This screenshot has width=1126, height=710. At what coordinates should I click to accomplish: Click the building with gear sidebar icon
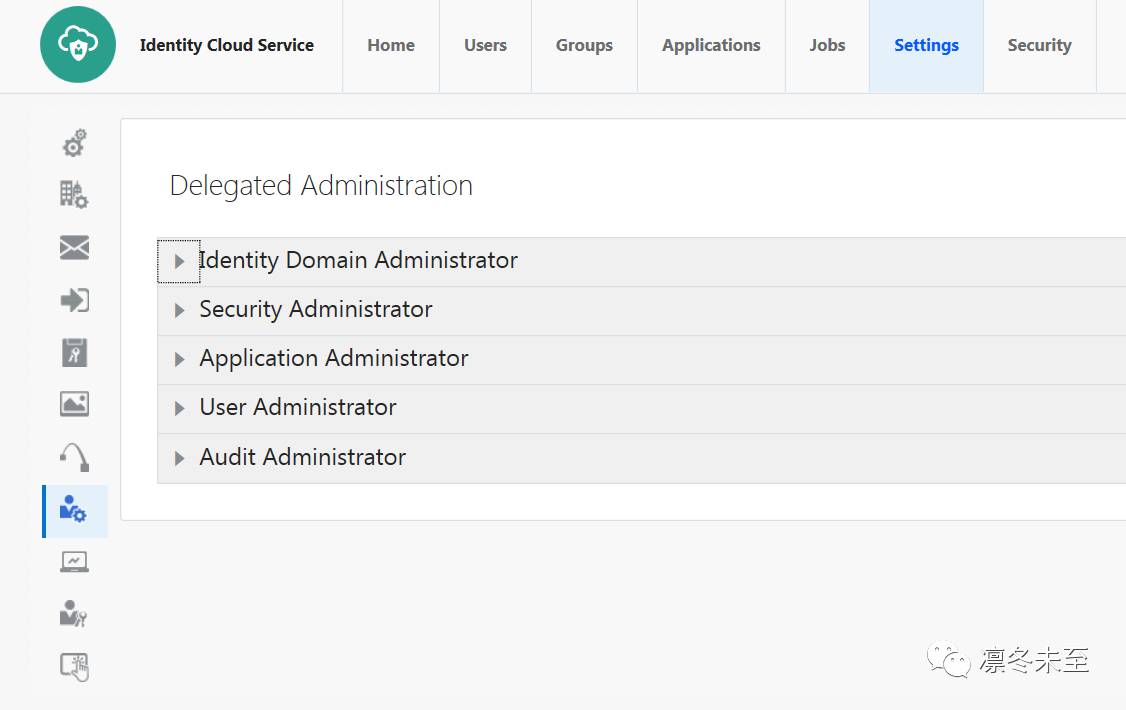74,194
